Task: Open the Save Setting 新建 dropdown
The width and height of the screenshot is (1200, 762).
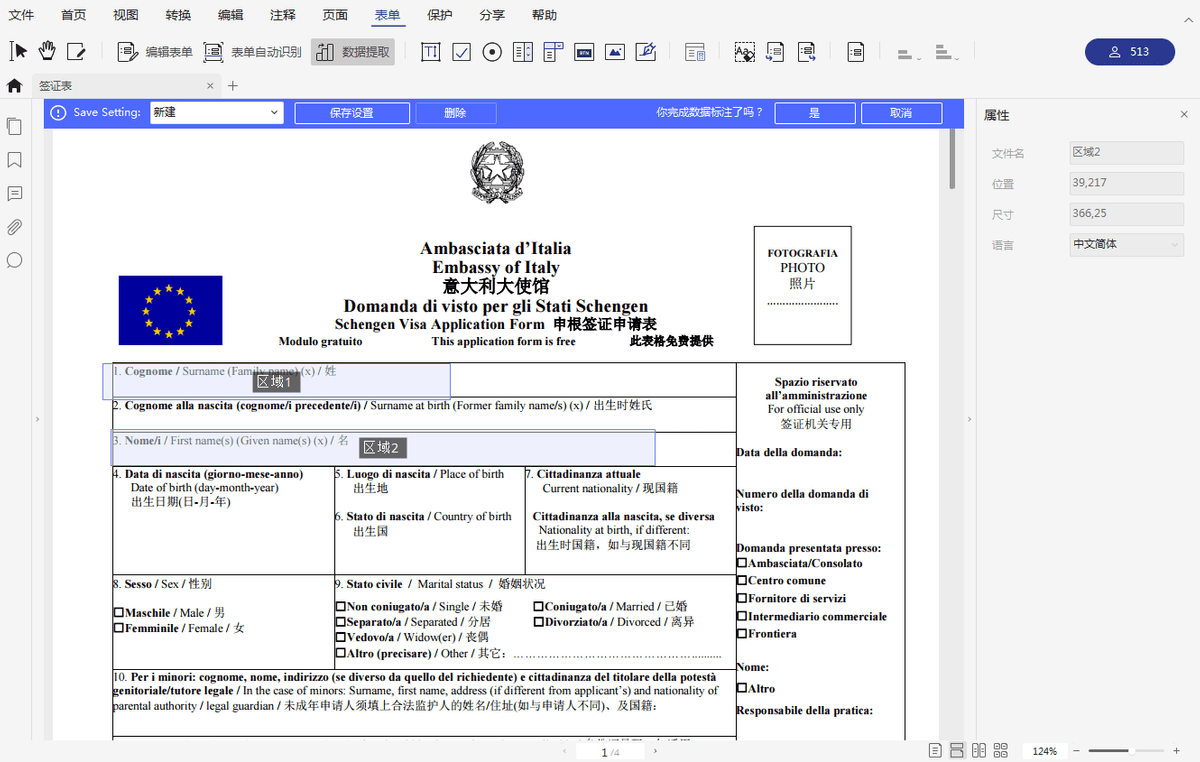Action: (x=217, y=113)
